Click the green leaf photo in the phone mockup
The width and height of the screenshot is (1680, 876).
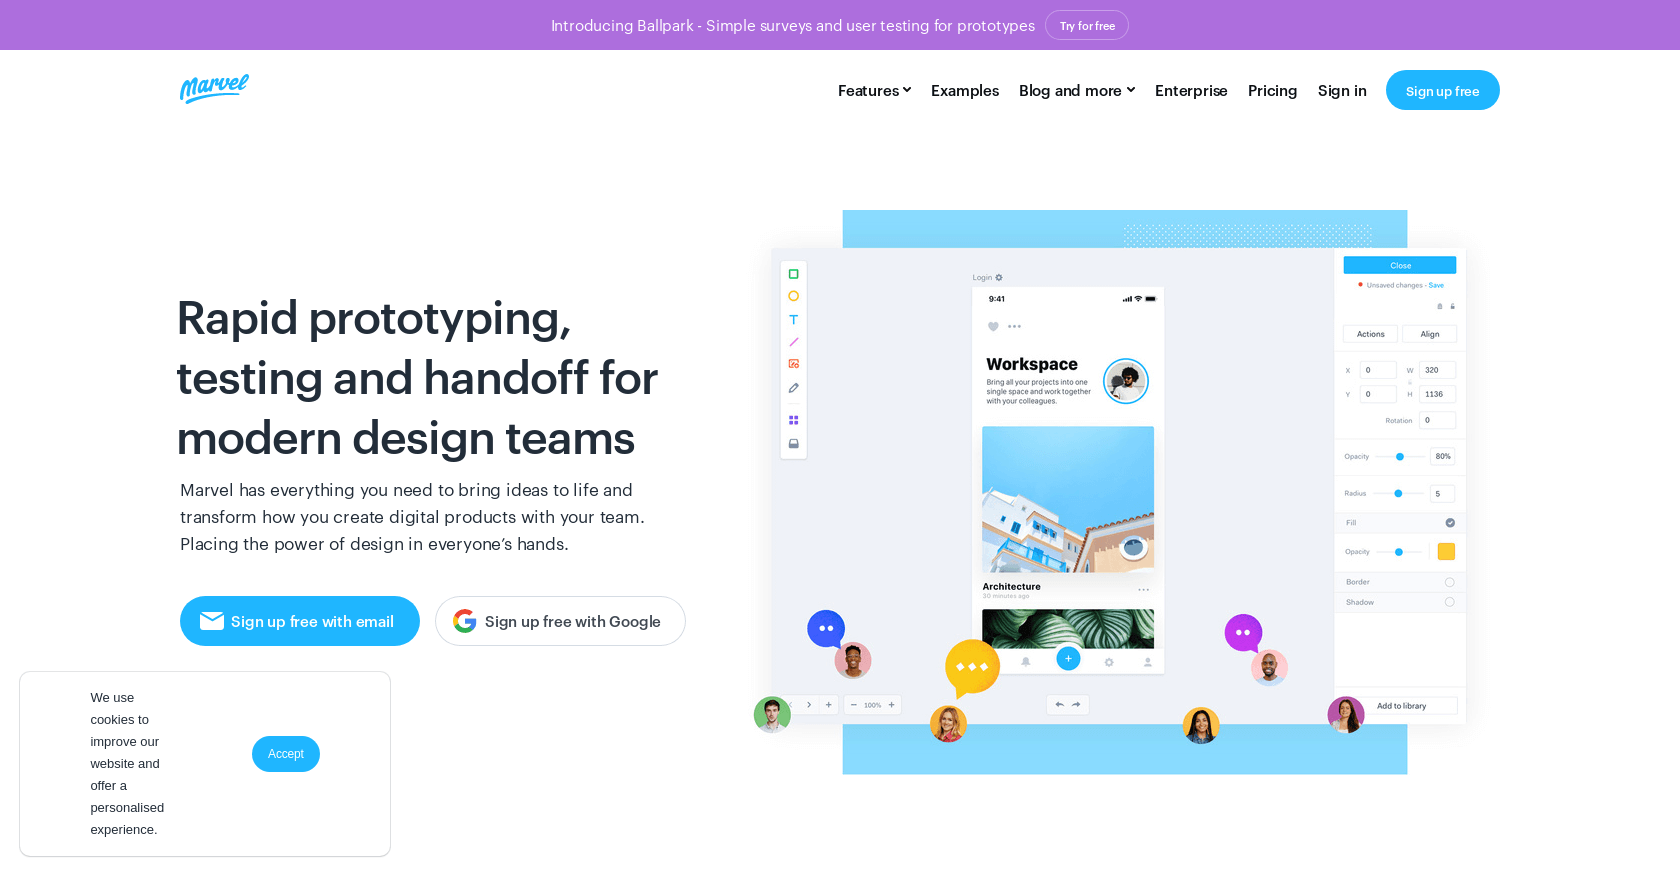coord(1068,628)
